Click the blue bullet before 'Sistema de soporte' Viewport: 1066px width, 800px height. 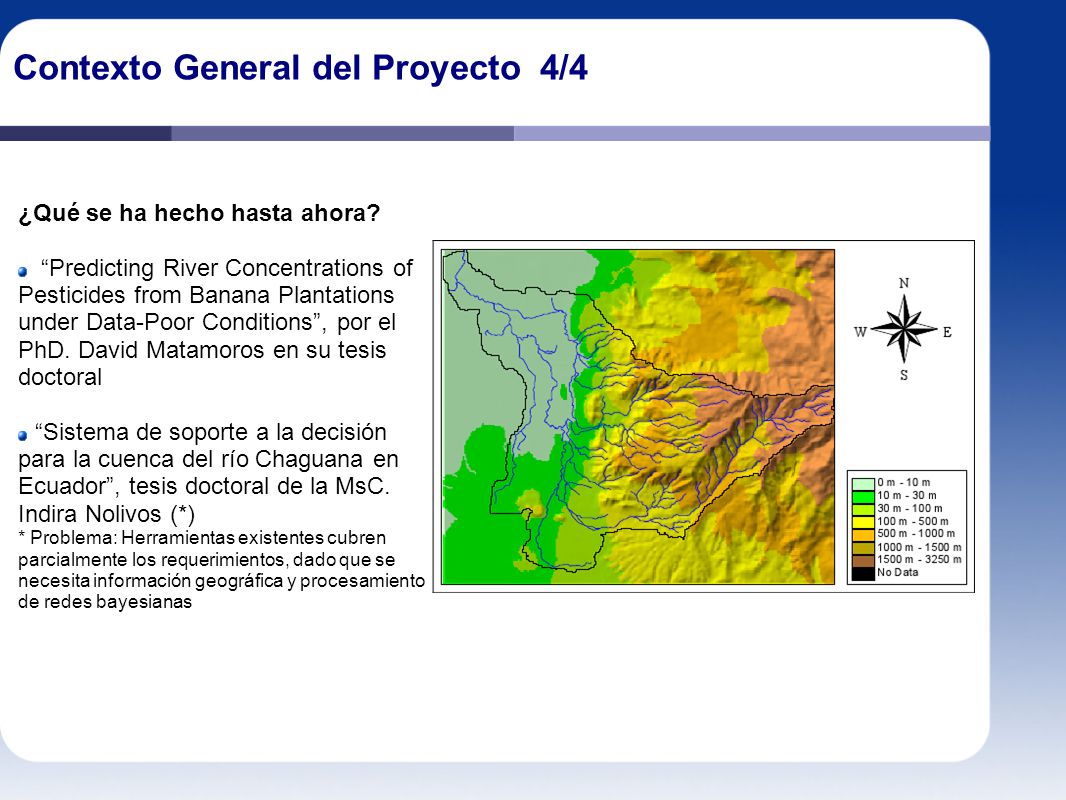coord(23,435)
